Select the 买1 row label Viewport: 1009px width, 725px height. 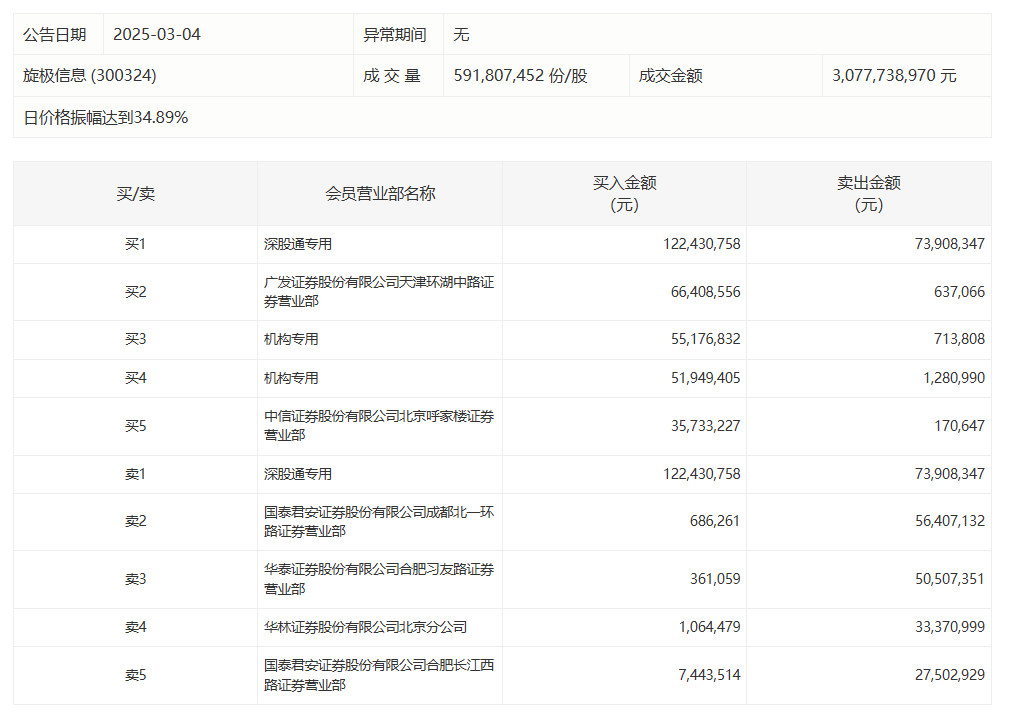pyautogui.click(x=136, y=244)
